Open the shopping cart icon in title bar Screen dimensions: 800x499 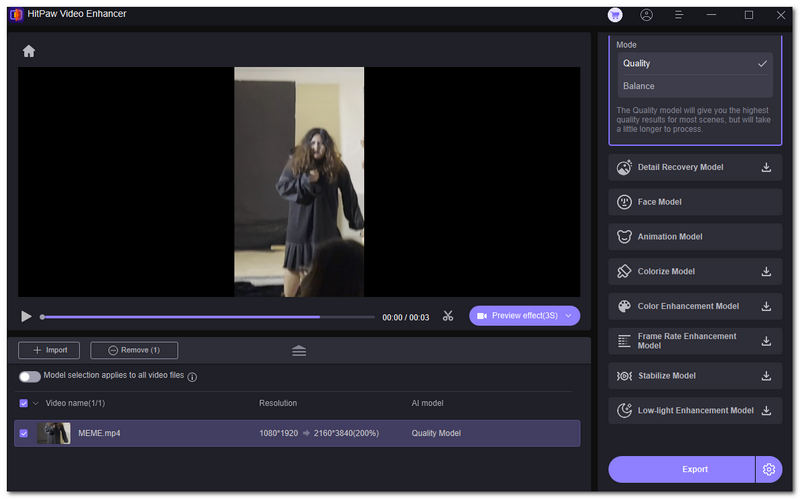pyautogui.click(x=614, y=15)
